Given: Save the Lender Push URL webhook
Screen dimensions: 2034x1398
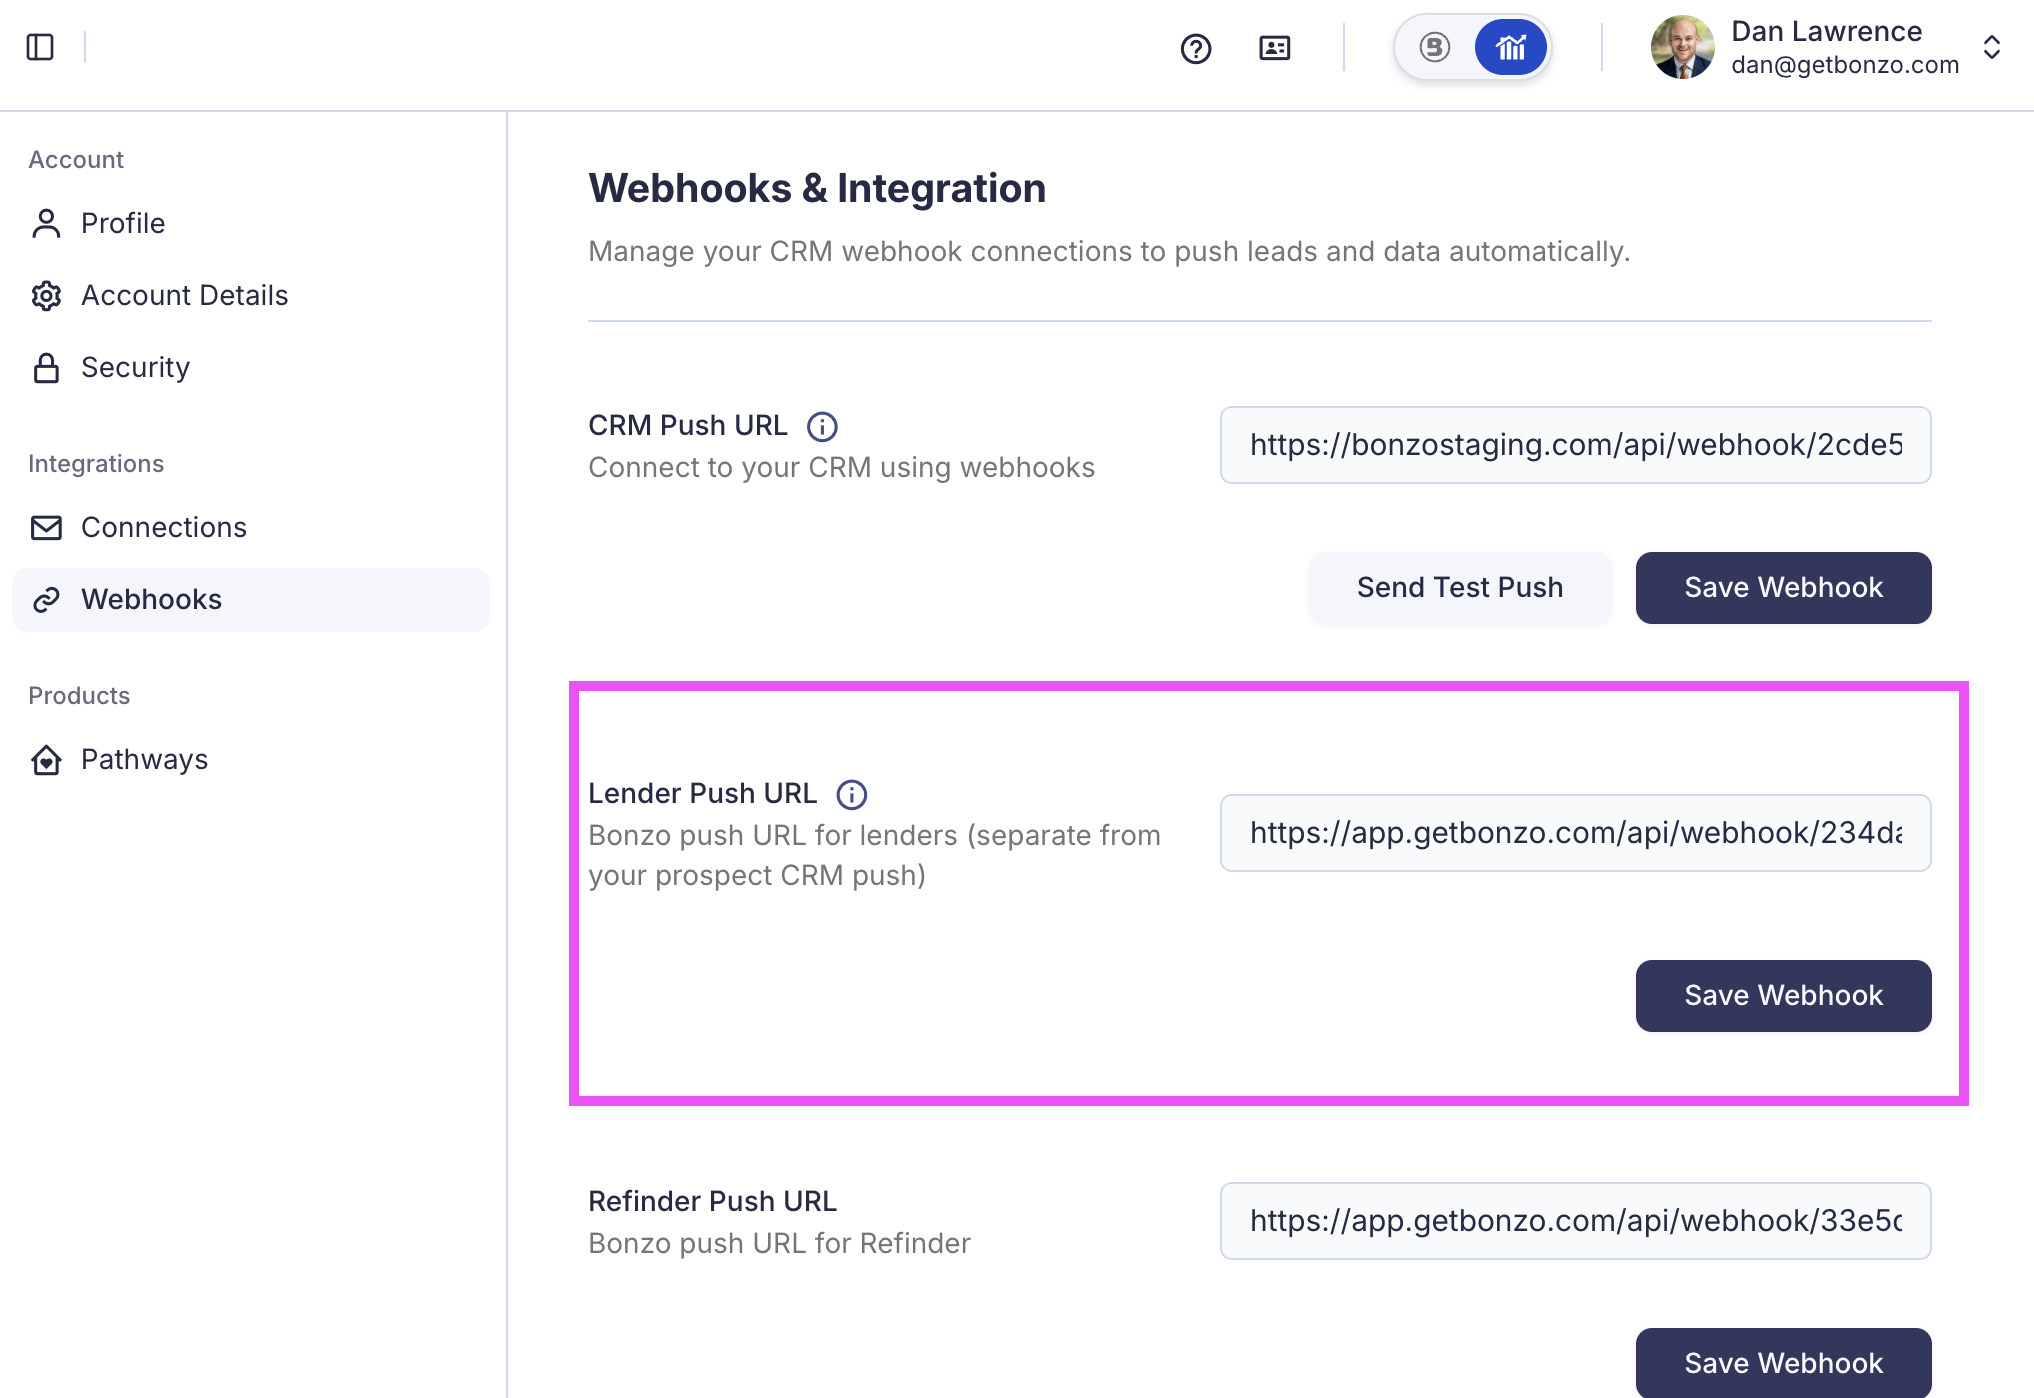Looking at the screenshot, I should pyautogui.click(x=1783, y=996).
